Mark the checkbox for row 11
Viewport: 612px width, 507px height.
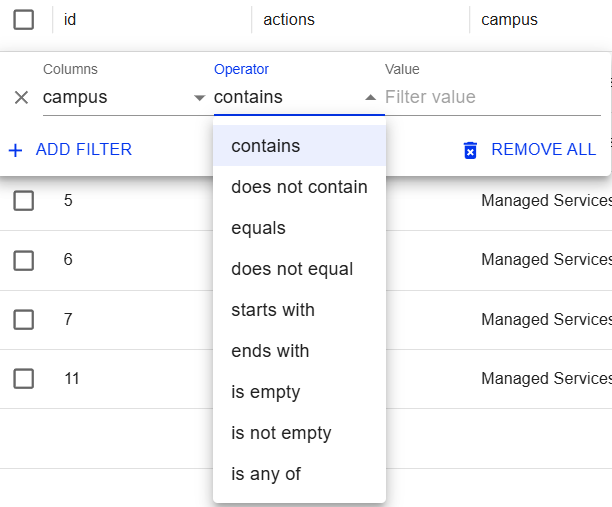[x=23, y=379]
